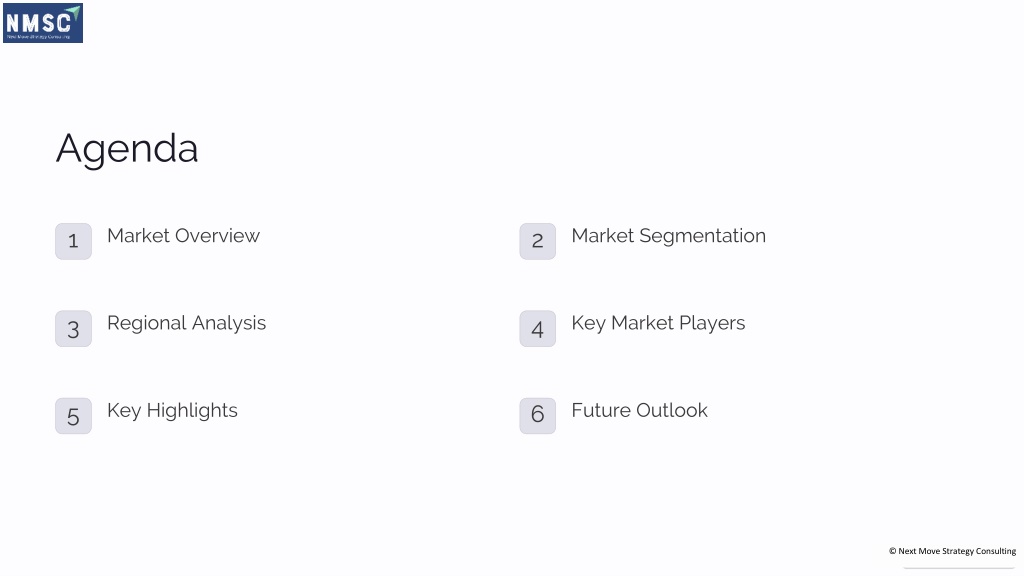The image size is (1024, 576).
Task: Go to Key Market Players section
Action: click(658, 324)
